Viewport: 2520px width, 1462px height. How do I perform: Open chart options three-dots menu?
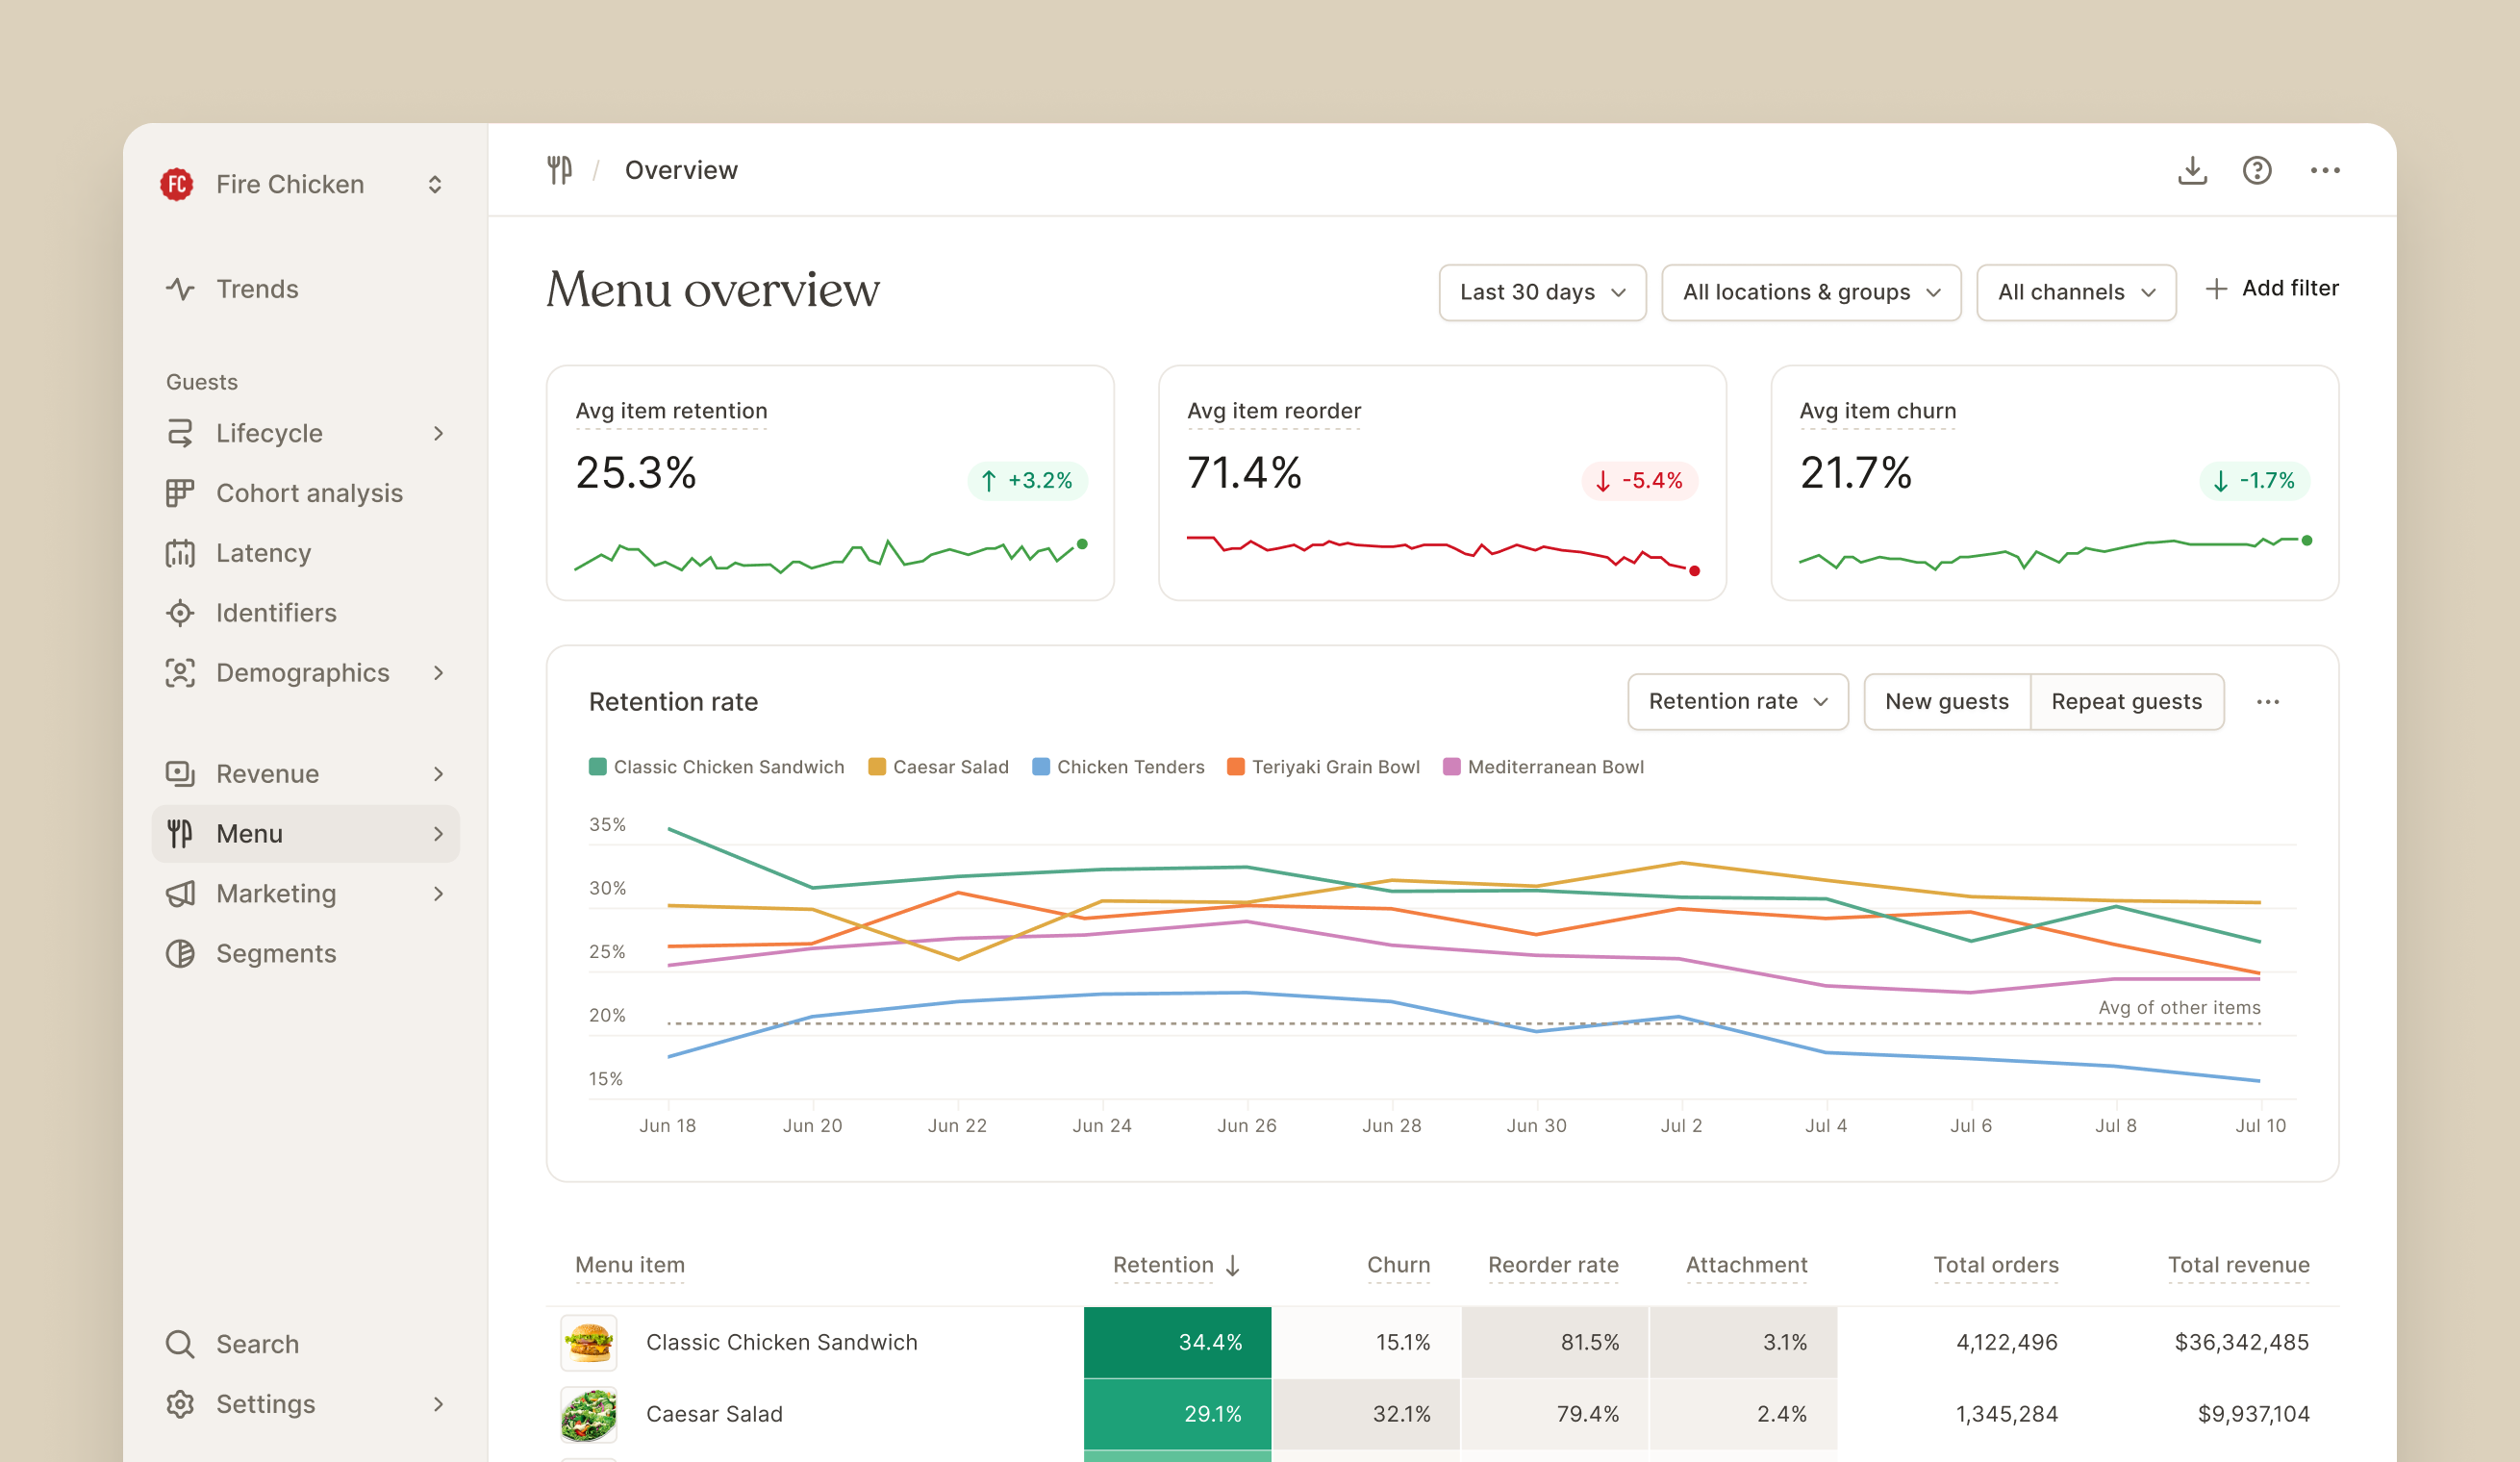click(x=2267, y=702)
